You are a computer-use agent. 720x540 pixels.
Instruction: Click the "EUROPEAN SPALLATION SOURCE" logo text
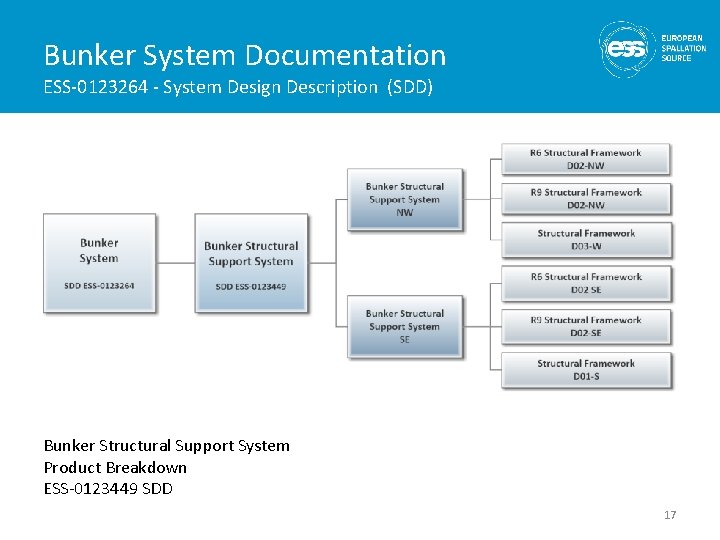[x=684, y=48]
